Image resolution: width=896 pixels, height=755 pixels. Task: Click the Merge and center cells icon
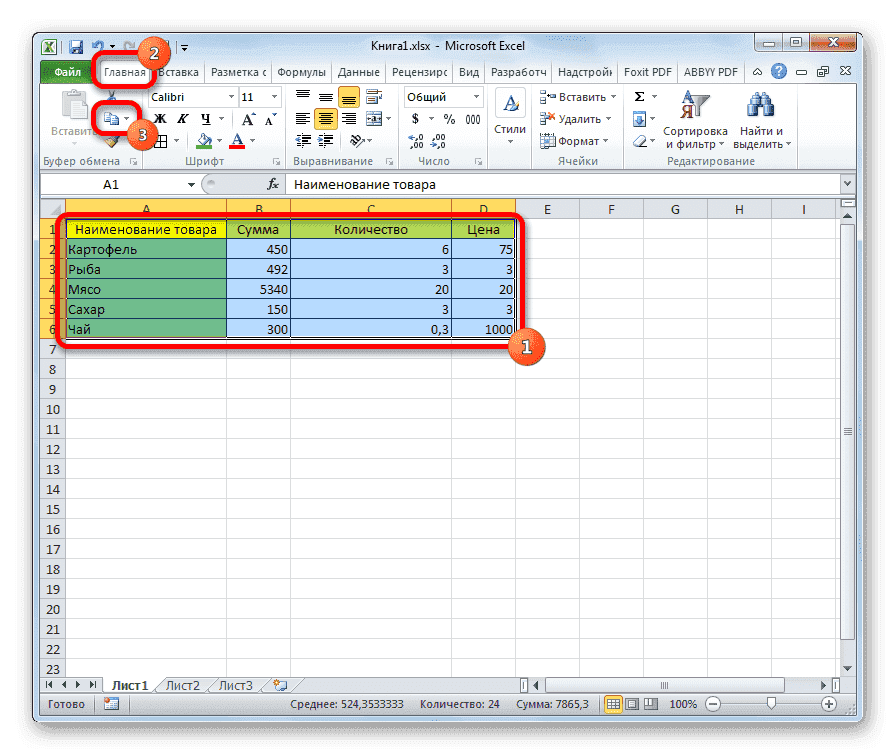[376, 118]
